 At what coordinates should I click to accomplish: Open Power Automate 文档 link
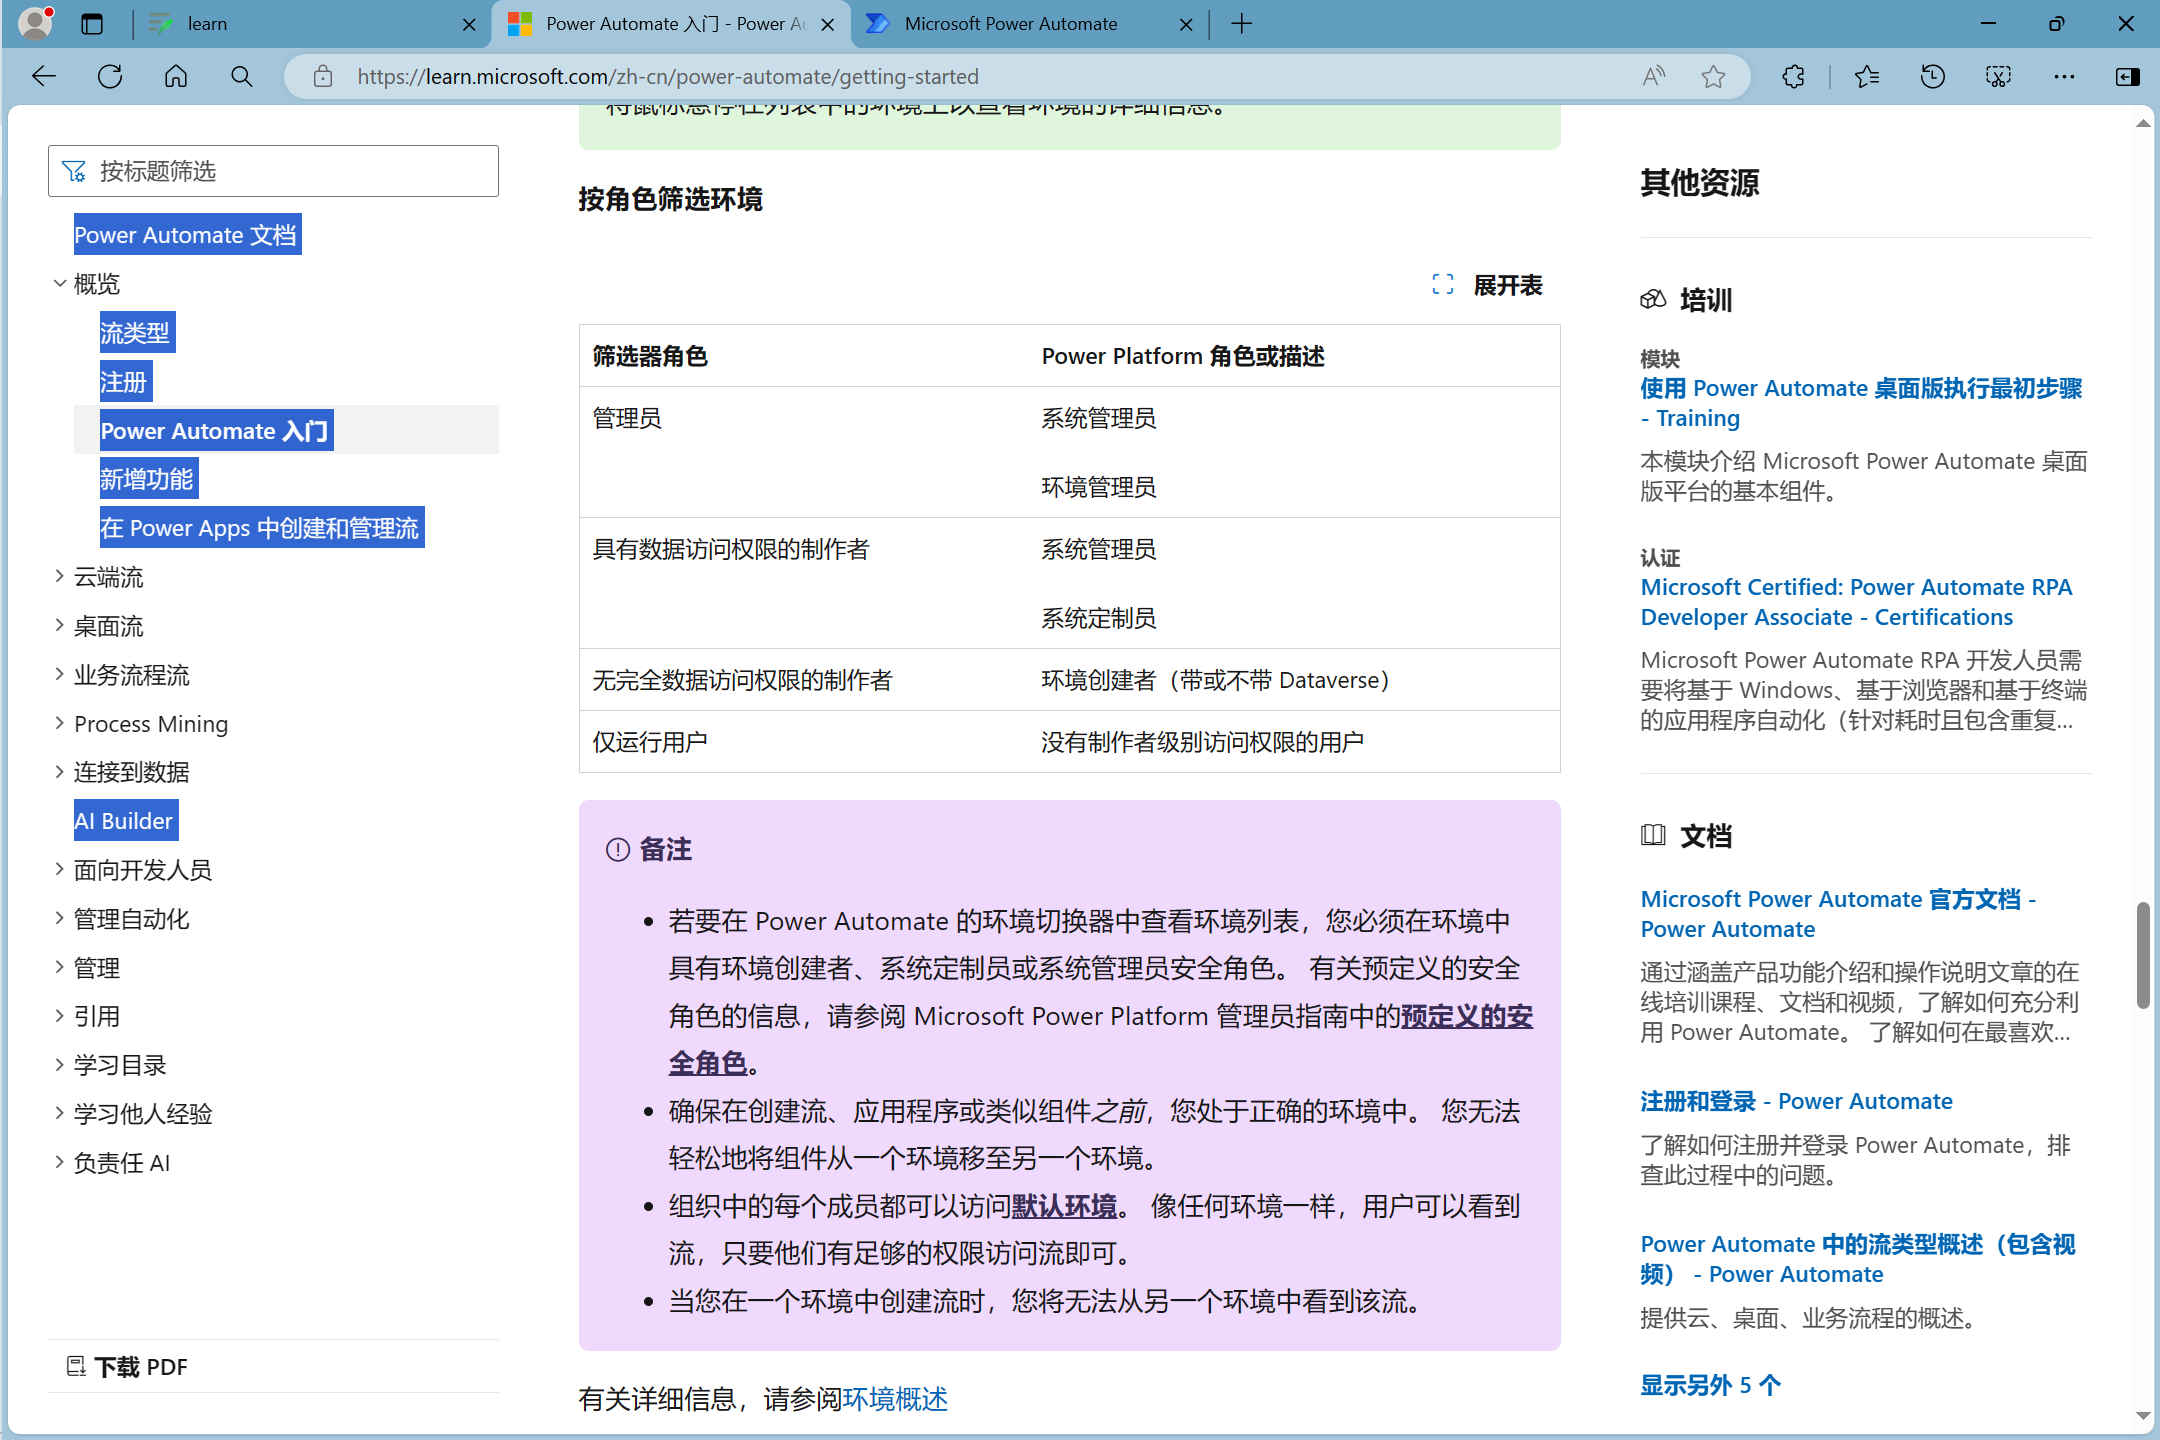tap(187, 235)
